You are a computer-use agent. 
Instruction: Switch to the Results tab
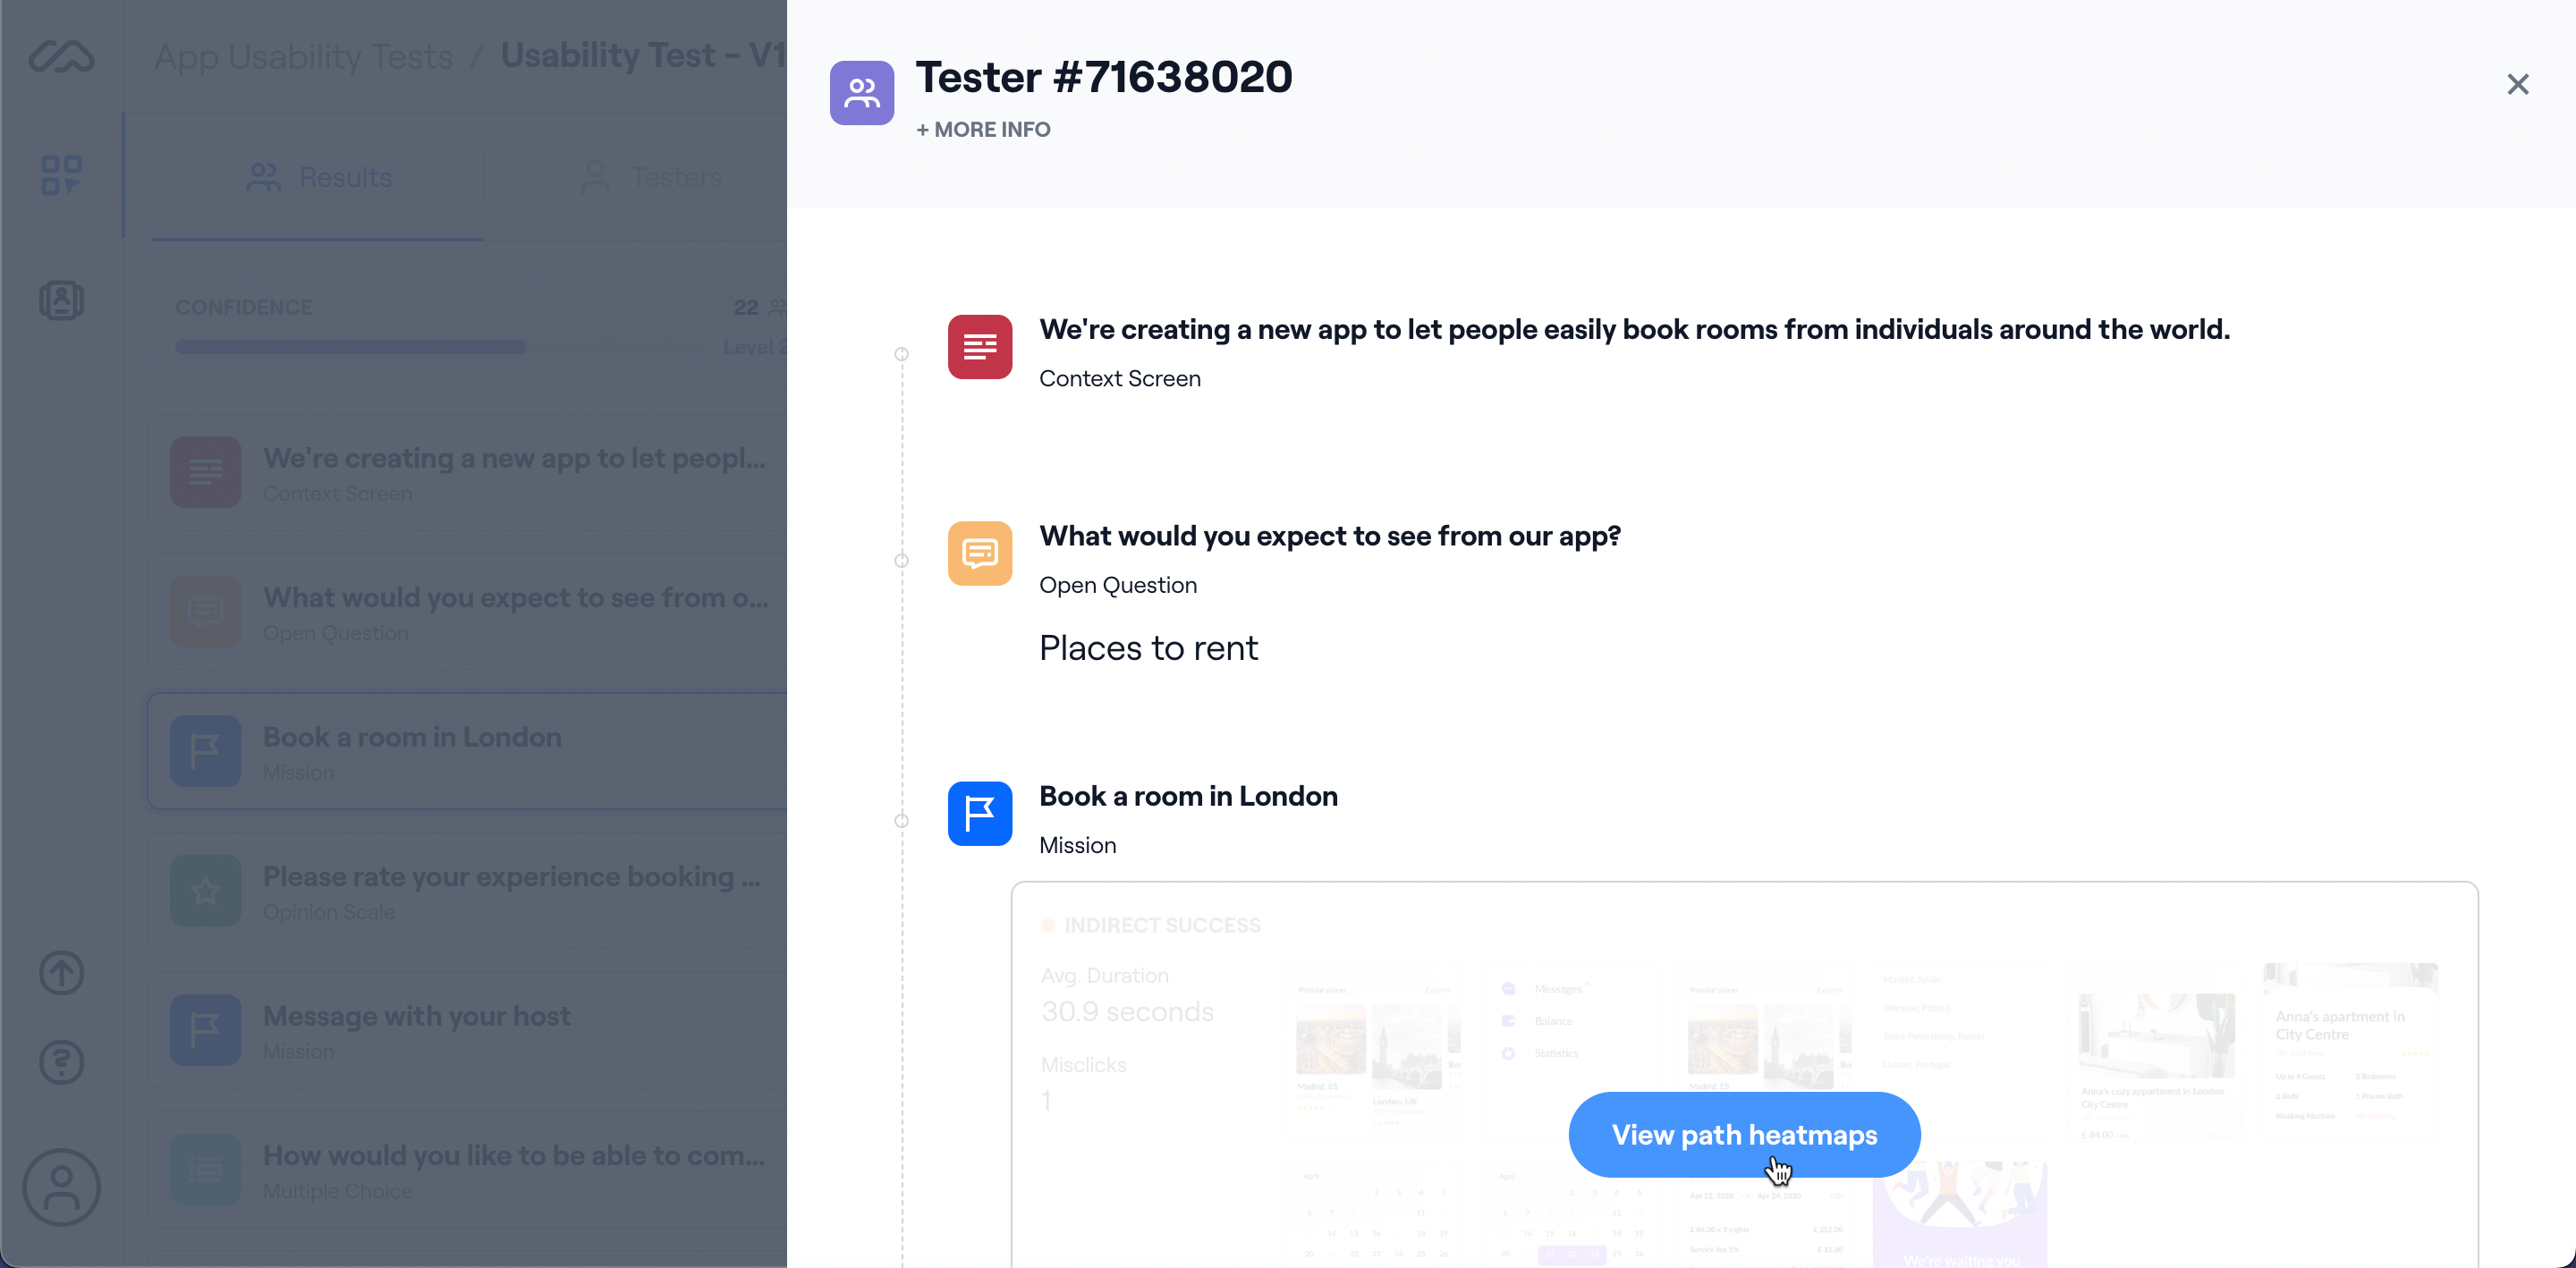318,177
